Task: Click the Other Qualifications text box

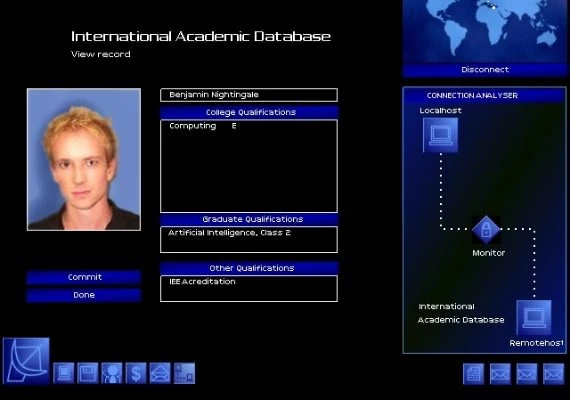Action: tap(249, 288)
